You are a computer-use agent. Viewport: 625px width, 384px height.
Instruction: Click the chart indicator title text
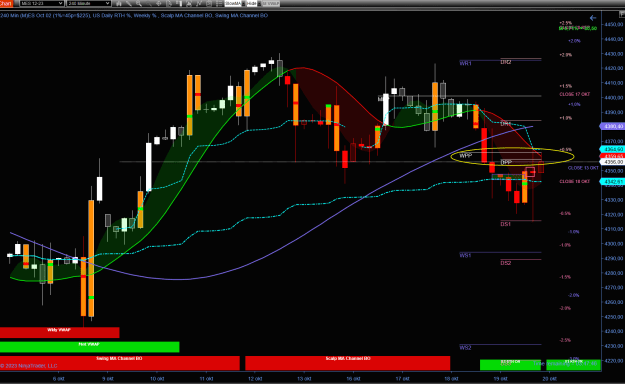pos(134,16)
